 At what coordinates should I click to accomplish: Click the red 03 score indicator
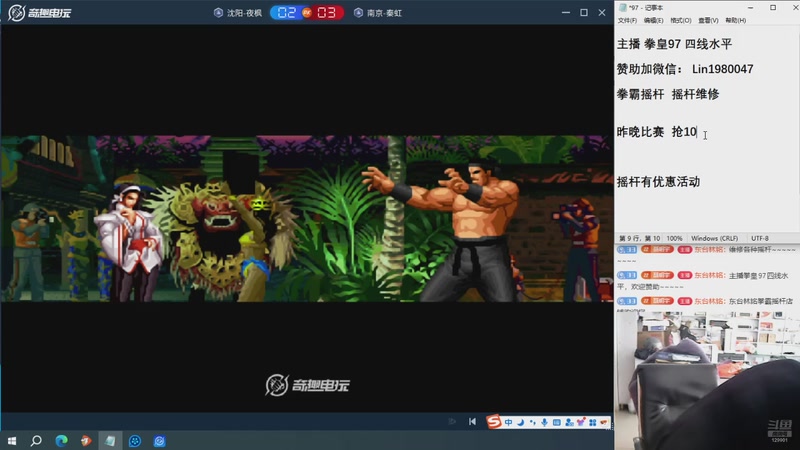point(327,13)
